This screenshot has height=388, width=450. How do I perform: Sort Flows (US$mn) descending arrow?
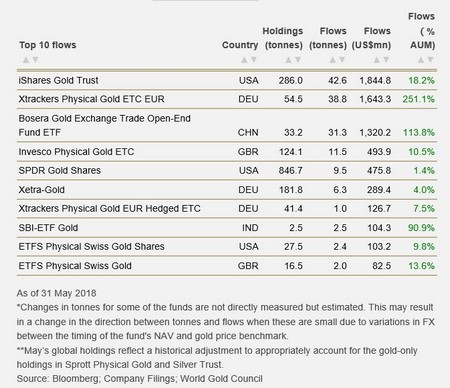[x=386, y=60]
